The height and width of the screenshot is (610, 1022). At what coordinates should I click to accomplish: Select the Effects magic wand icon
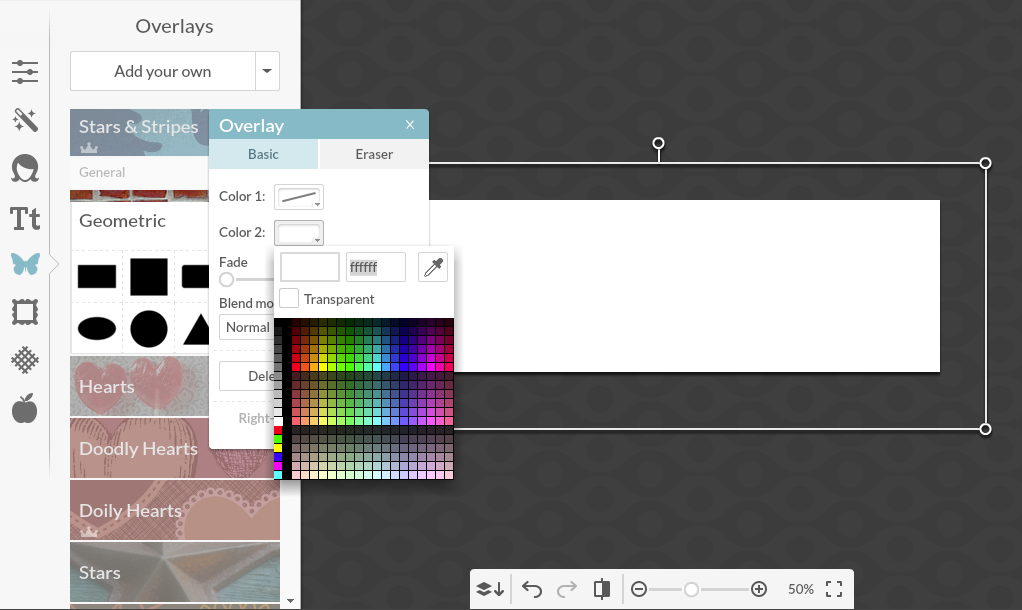(x=25, y=121)
